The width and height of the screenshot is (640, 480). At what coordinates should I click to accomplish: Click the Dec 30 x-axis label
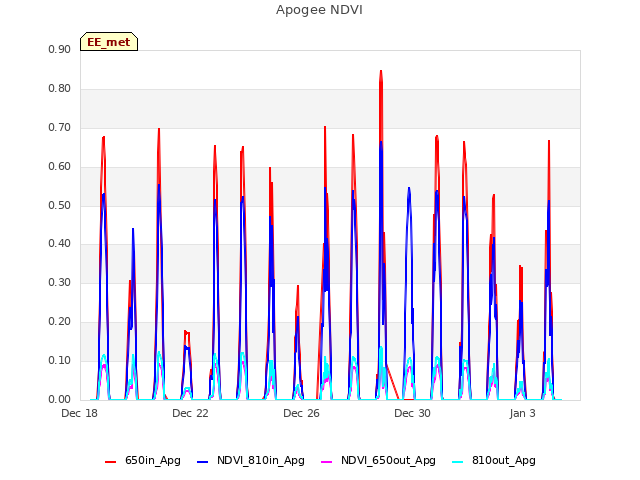pyautogui.click(x=413, y=413)
